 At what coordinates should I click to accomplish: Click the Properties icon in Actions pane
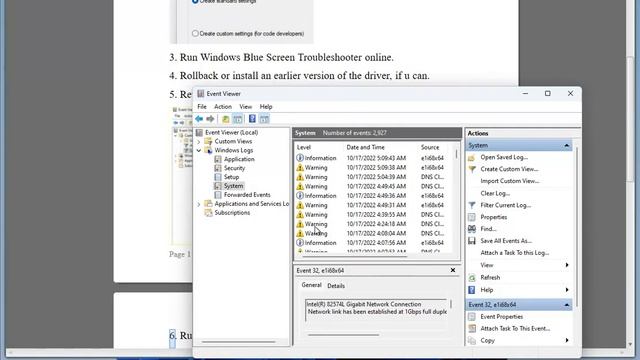point(472,217)
